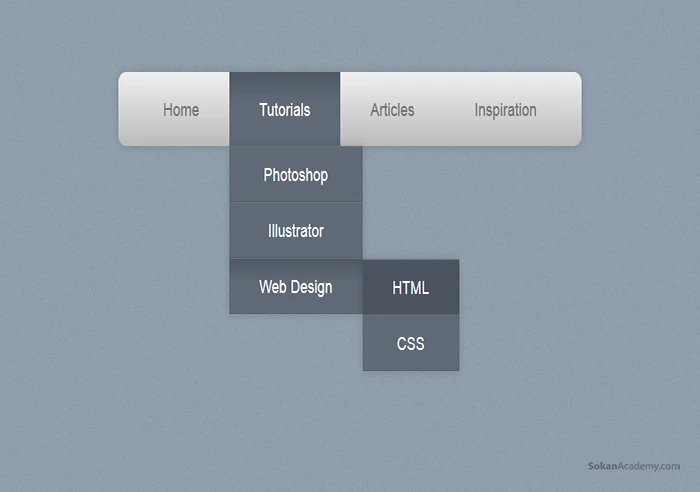Select the Illustrator submenu entry

(295, 231)
